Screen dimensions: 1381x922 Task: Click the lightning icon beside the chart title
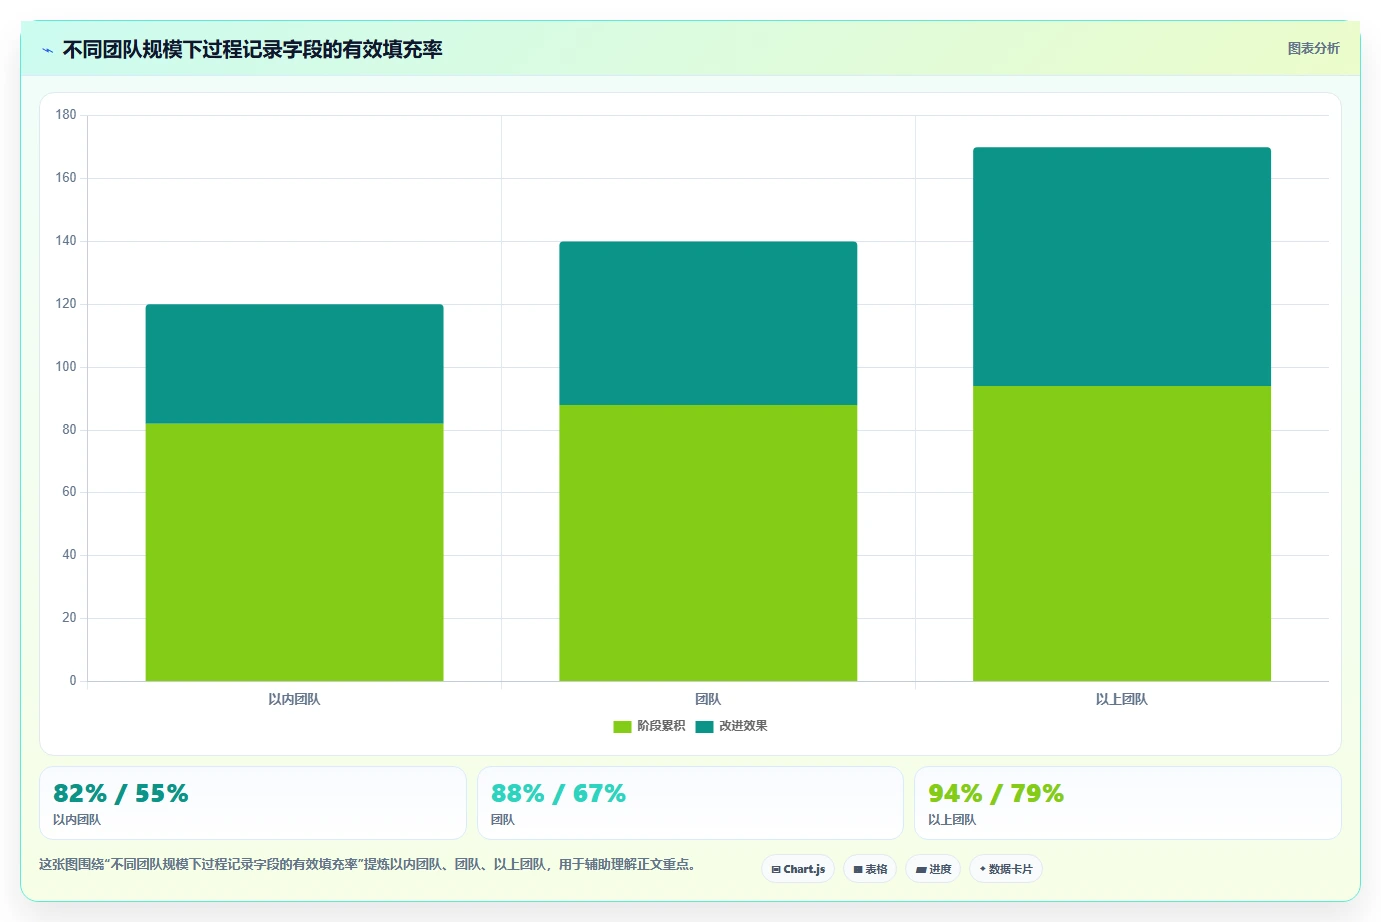[x=47, y=50]
